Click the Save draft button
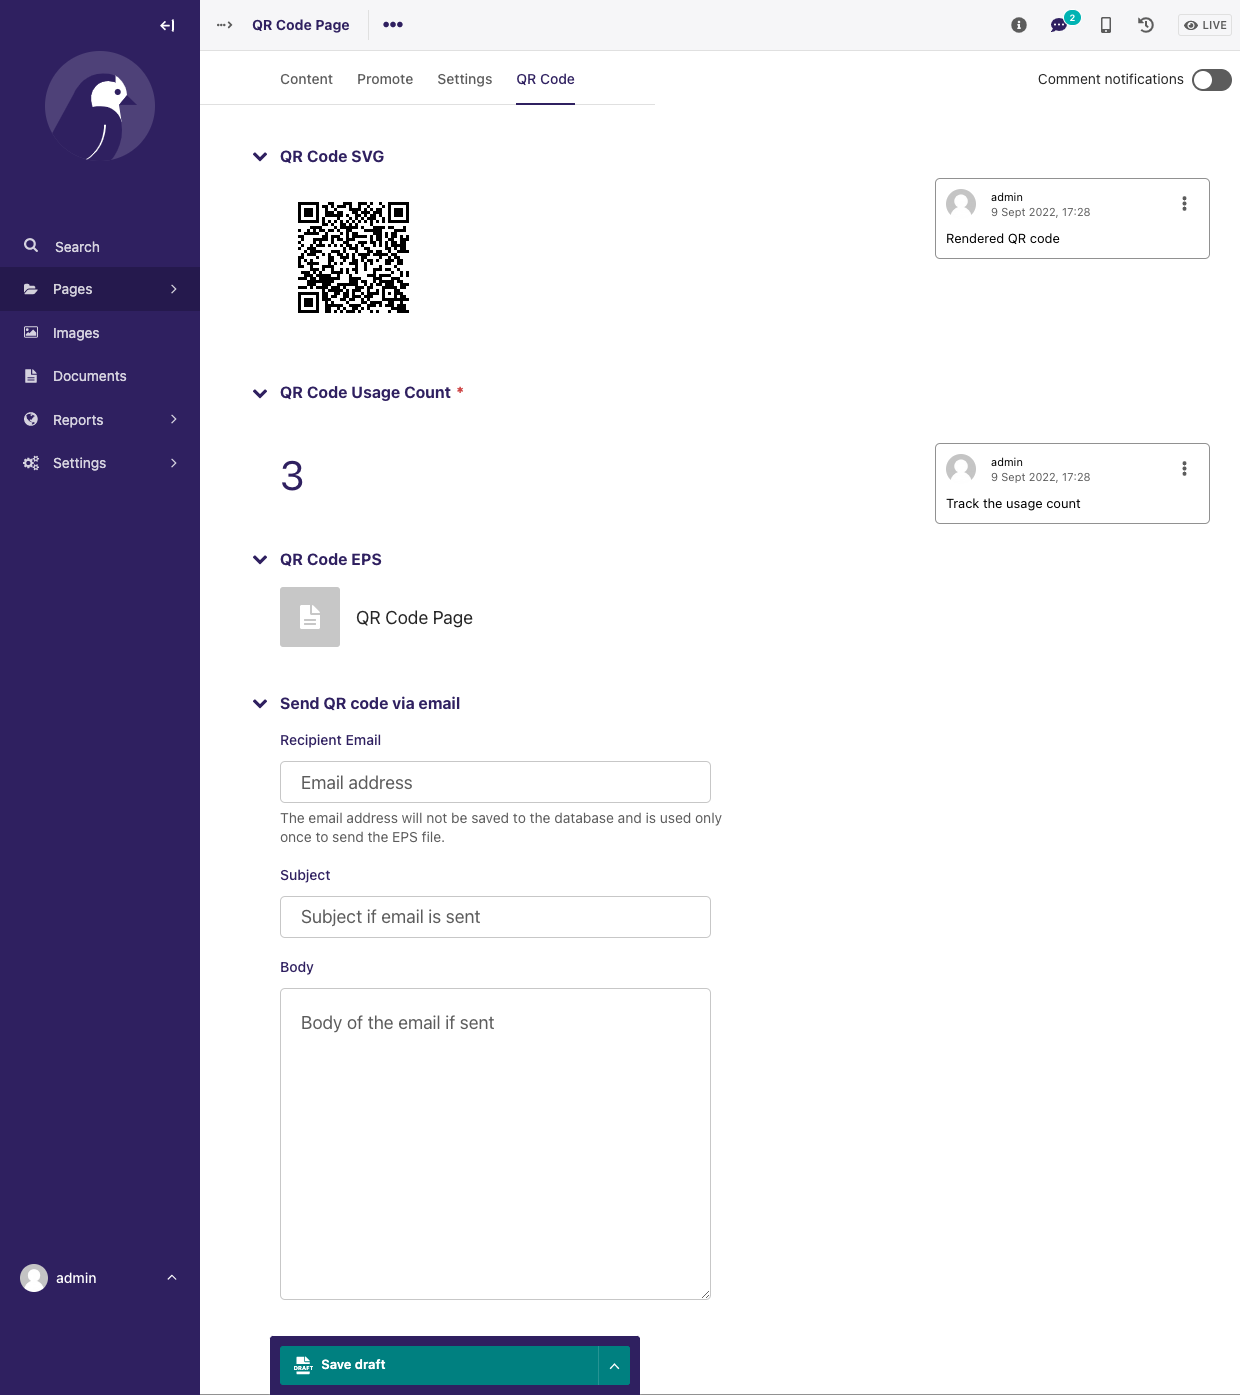The height and width of the screenshot is (1395, 1240). click(x=439, y=1365)
